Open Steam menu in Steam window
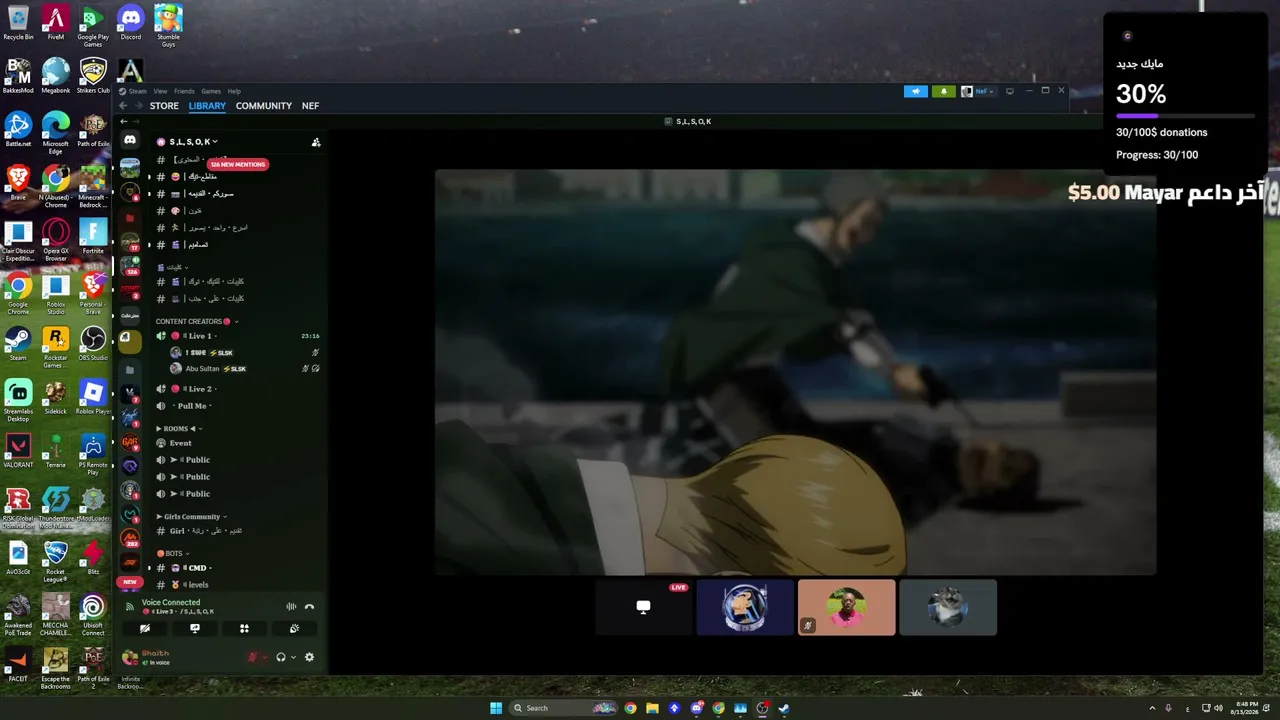The height and width of the screenshot is (720, 1280). 137,91
